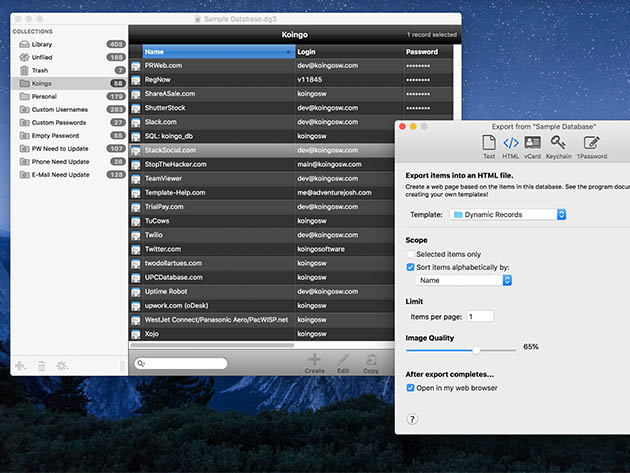Click the Edit pencil icon
Viewport: 630px width, 473px height.
[x=343, y=363]
